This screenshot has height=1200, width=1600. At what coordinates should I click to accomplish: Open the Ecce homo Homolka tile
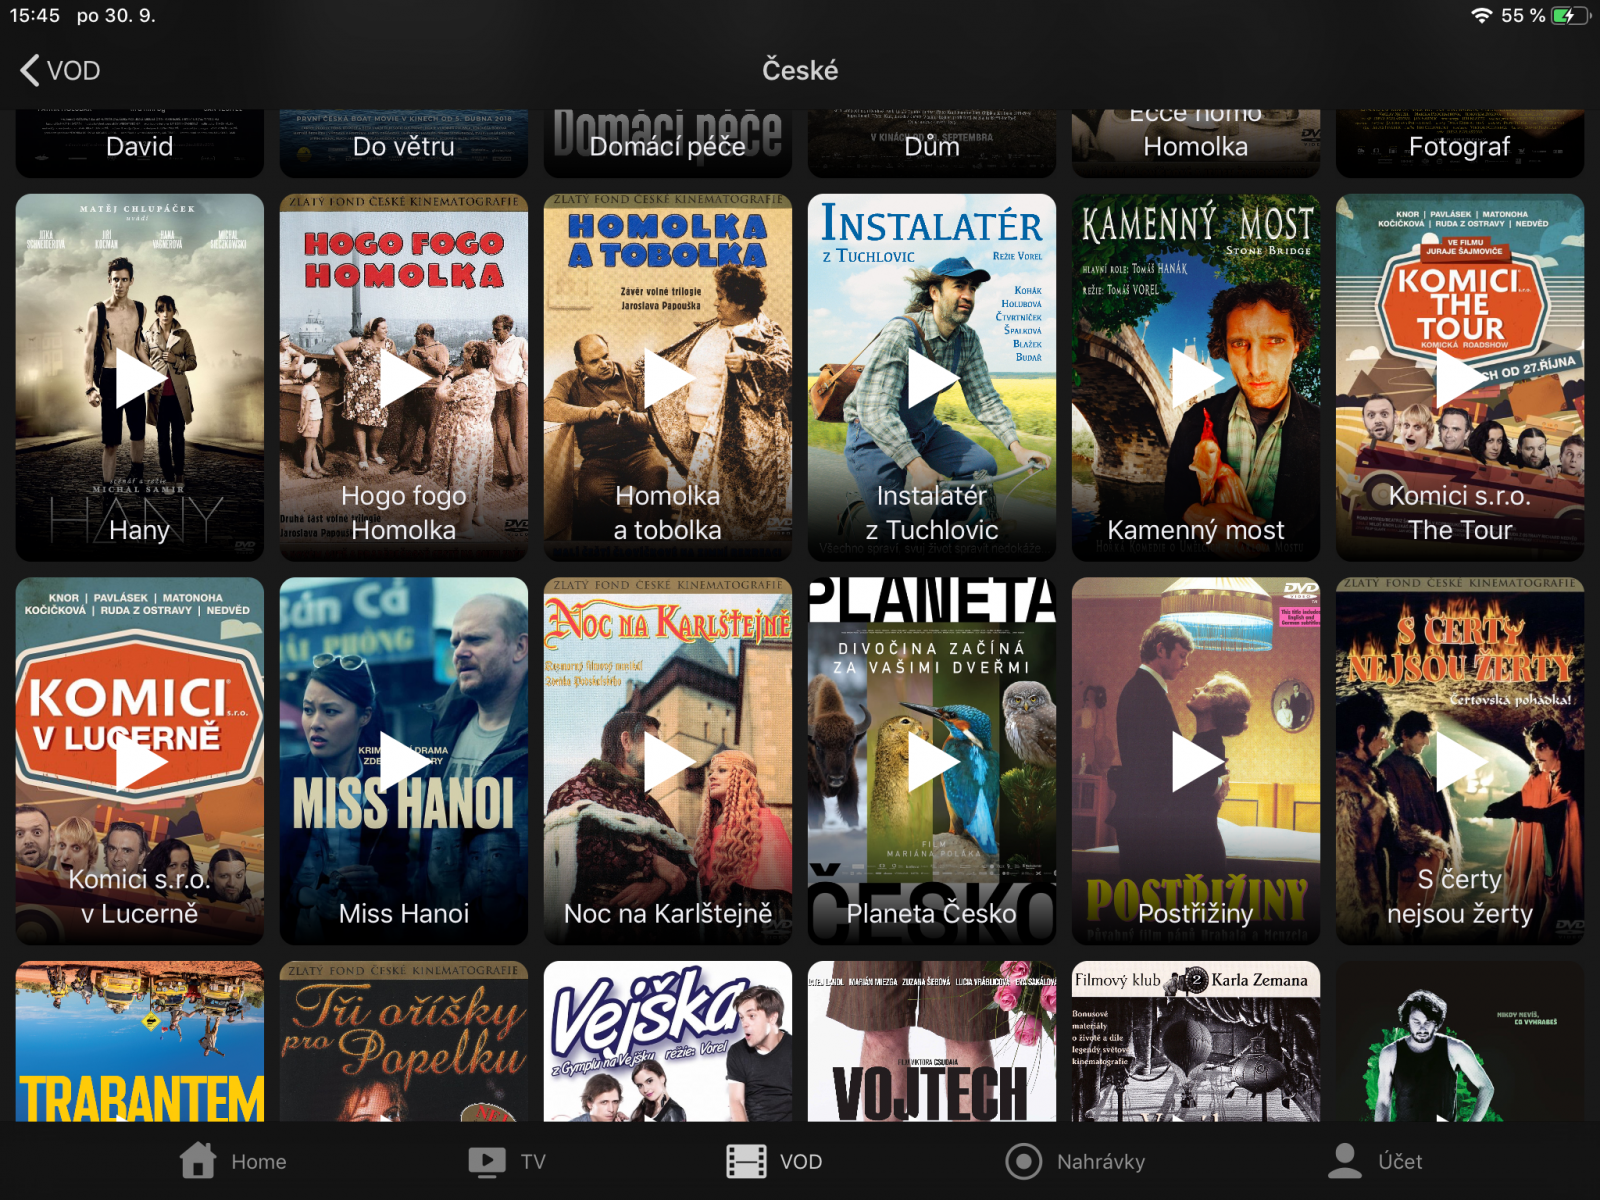[1196, 143]
